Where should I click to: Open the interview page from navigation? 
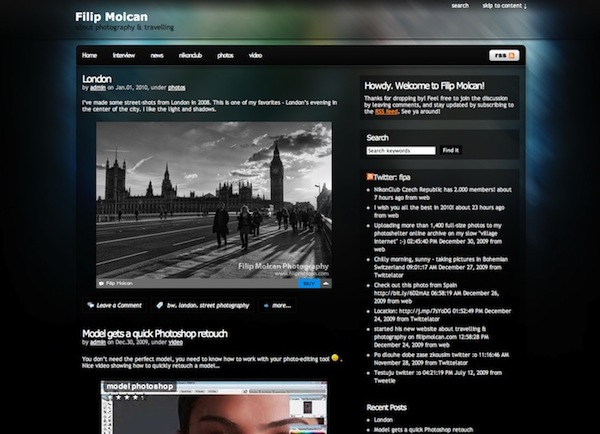point(124,56)
